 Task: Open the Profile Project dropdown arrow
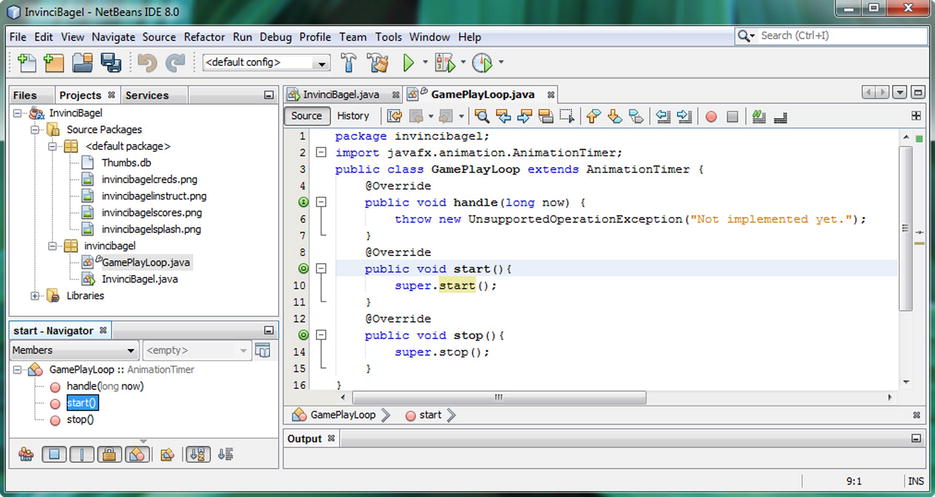click(501, 62)
